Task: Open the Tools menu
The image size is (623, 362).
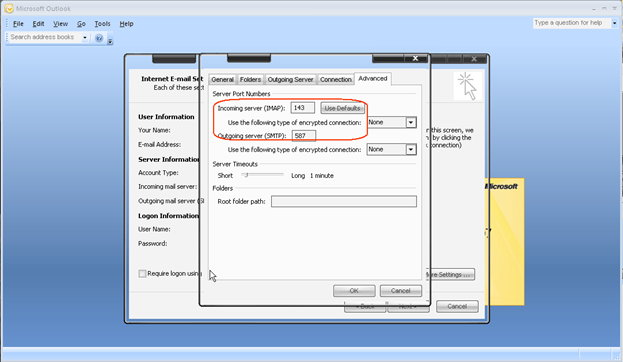Action: (102, 24)
